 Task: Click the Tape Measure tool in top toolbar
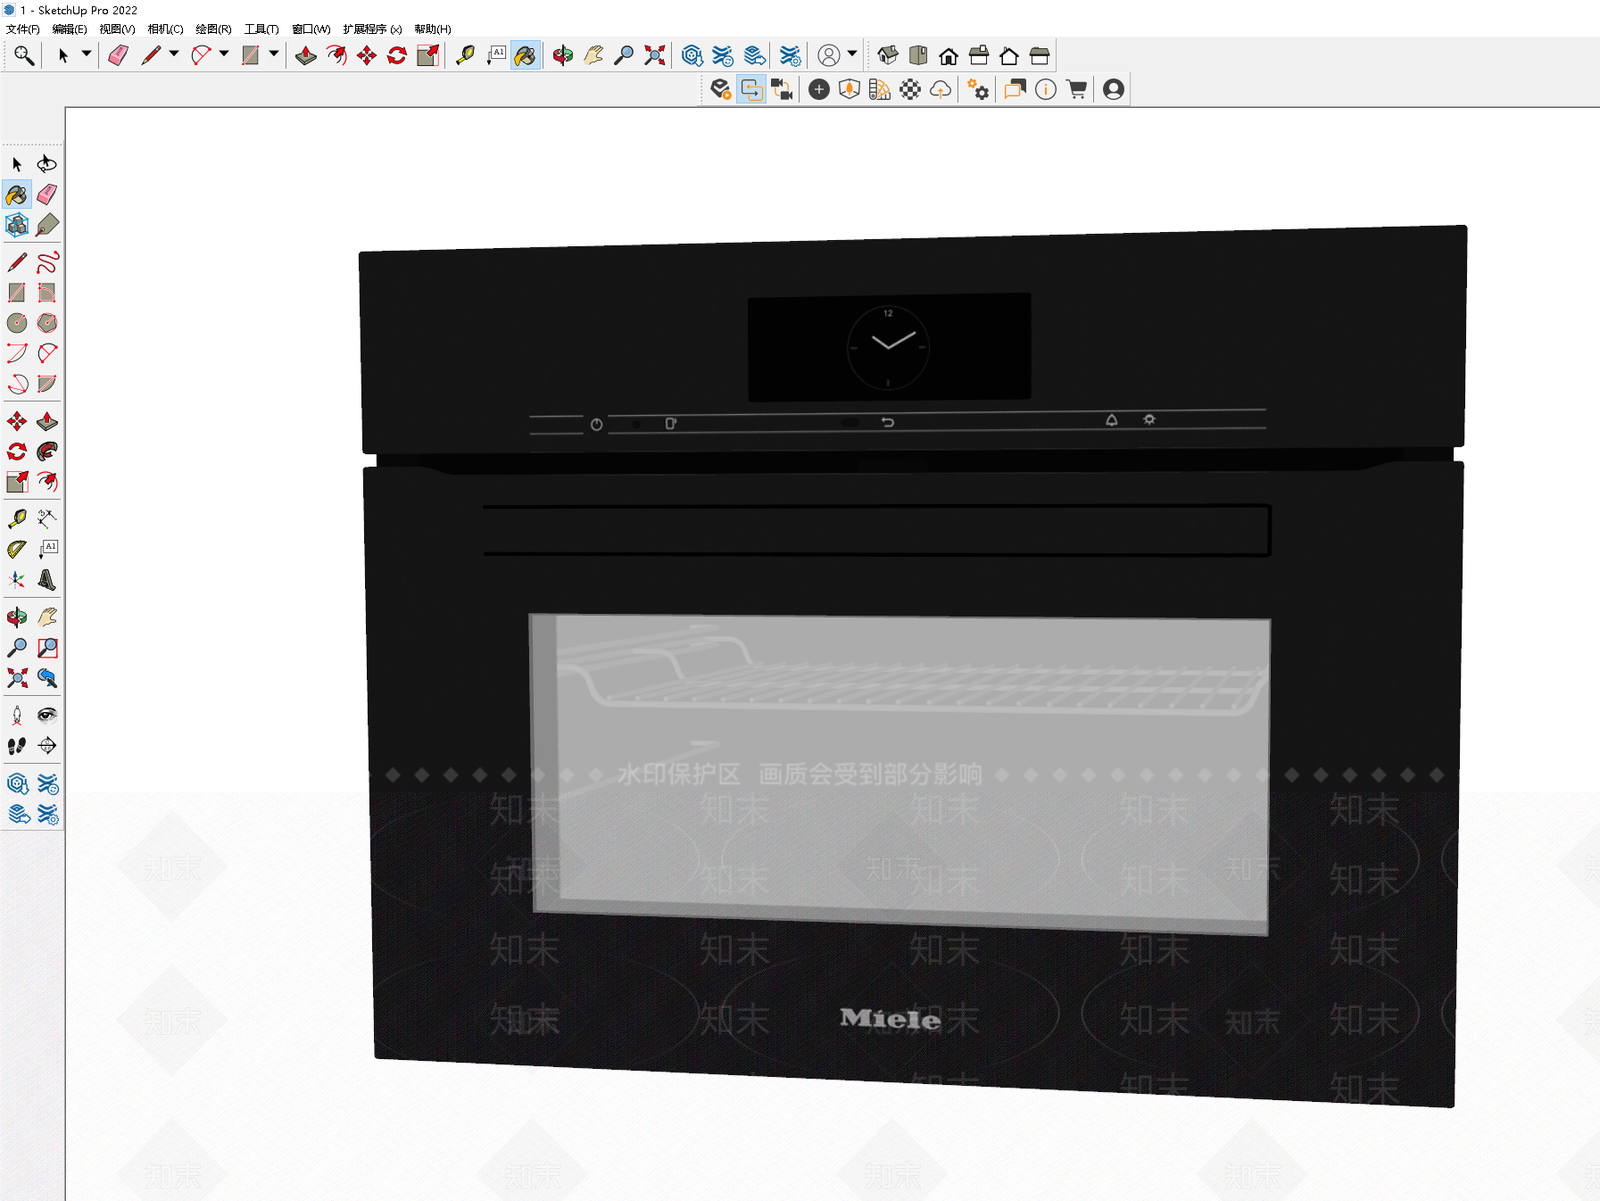click(465, 56)
